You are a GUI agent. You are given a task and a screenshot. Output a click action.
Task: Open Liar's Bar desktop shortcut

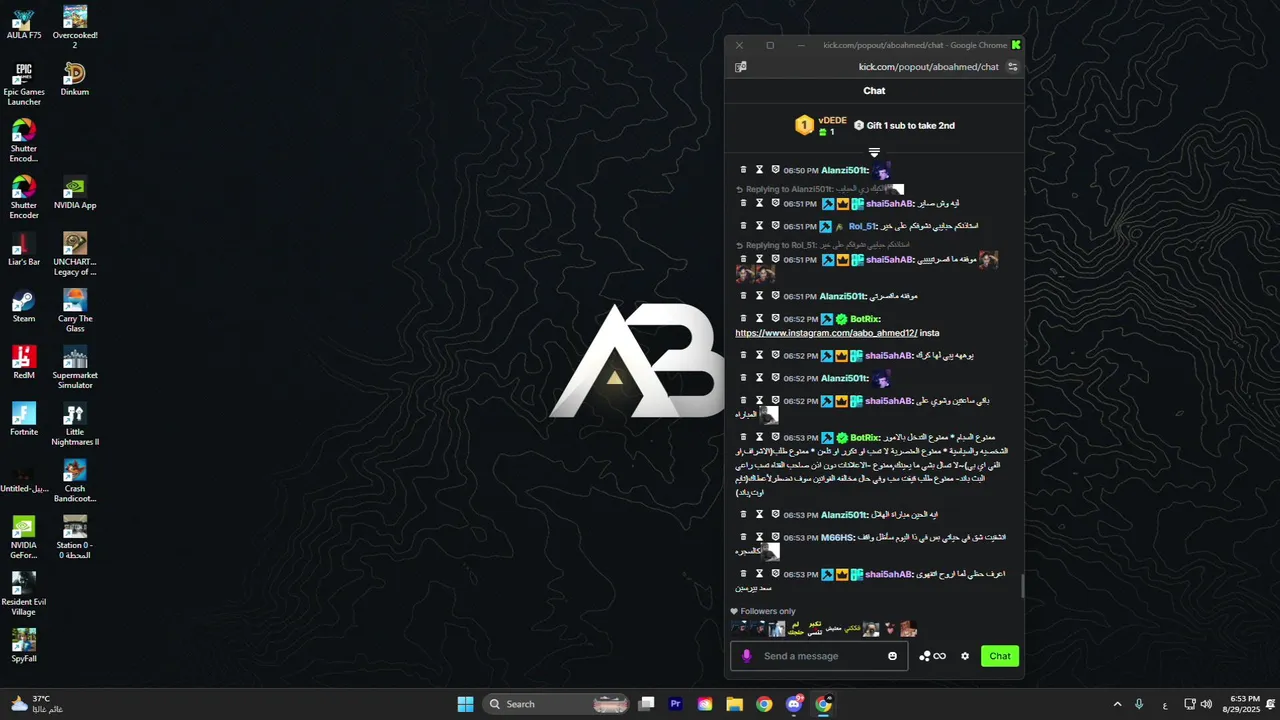click(24, 250)
